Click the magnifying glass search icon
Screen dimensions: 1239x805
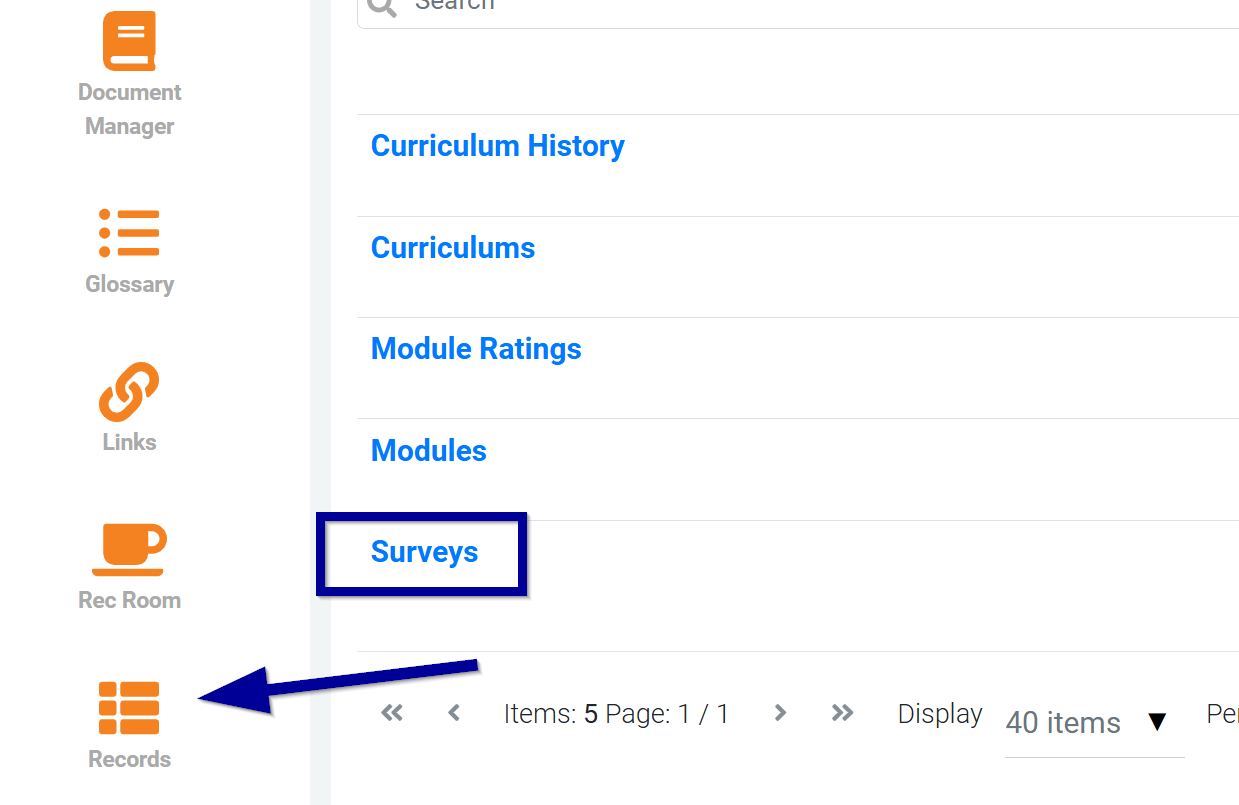coord(381,5)
